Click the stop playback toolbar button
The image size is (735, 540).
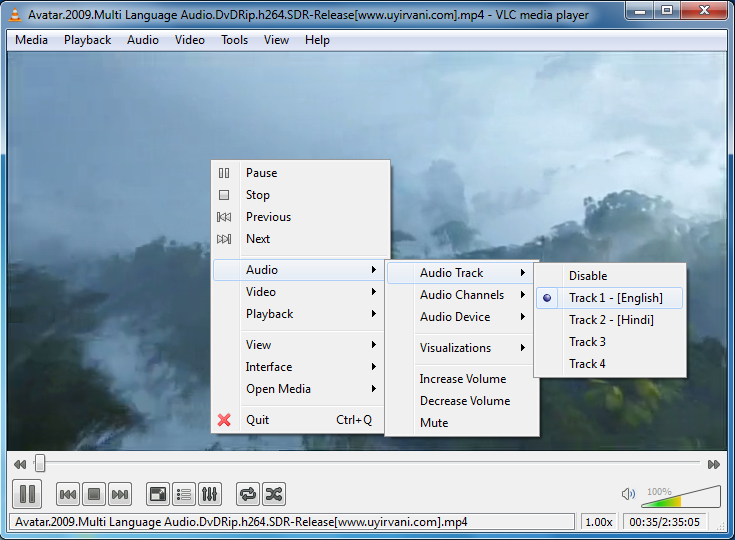(94, 494)
